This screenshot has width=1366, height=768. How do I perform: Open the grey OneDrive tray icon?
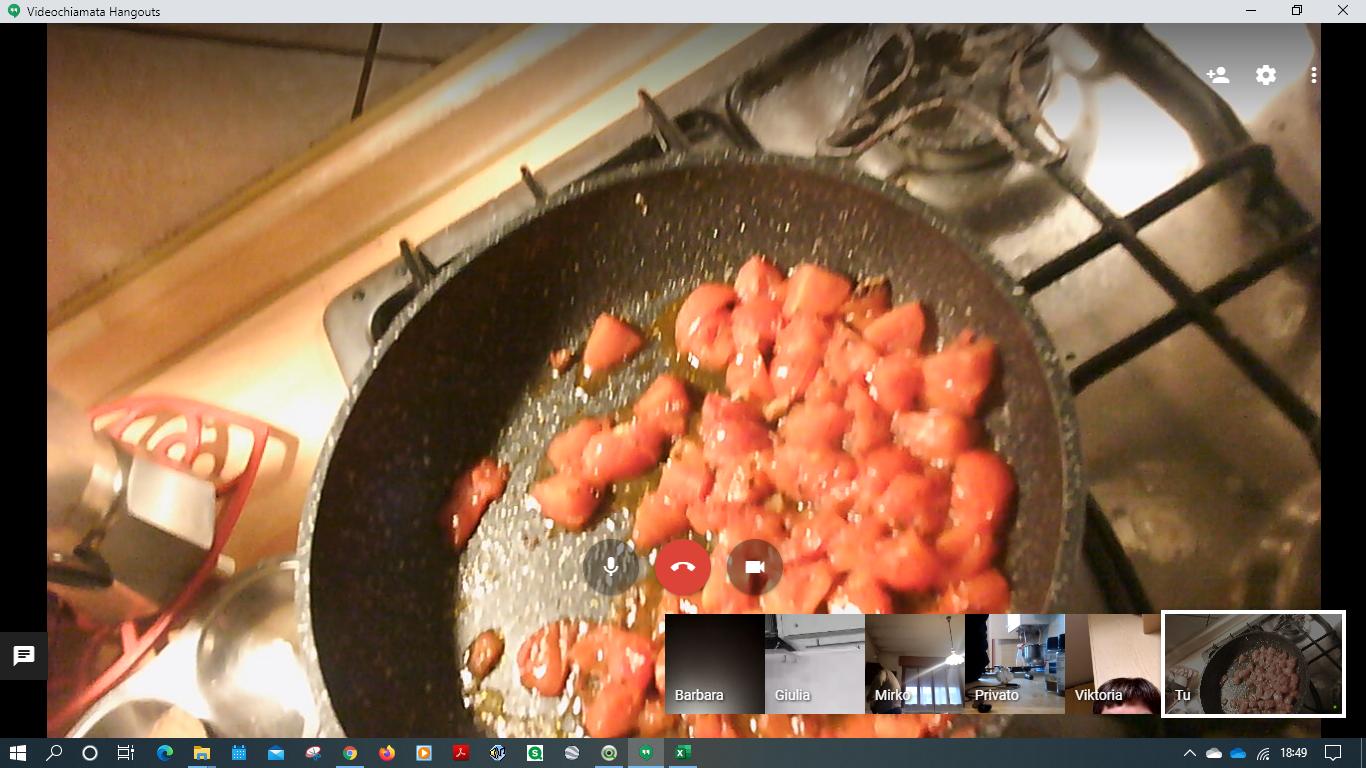(1214, 753)
